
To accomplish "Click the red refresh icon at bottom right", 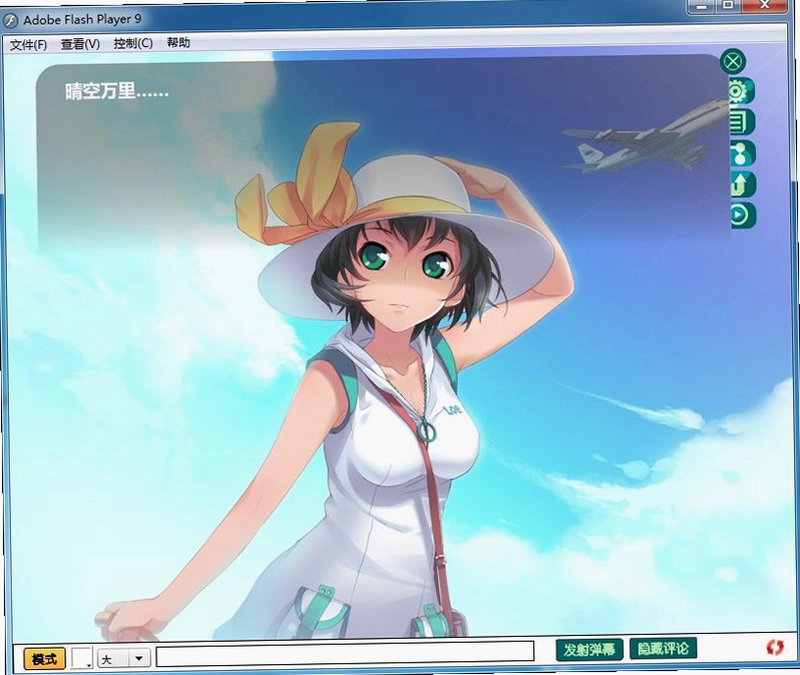I will pyautogui.click(x=774, y=647).
